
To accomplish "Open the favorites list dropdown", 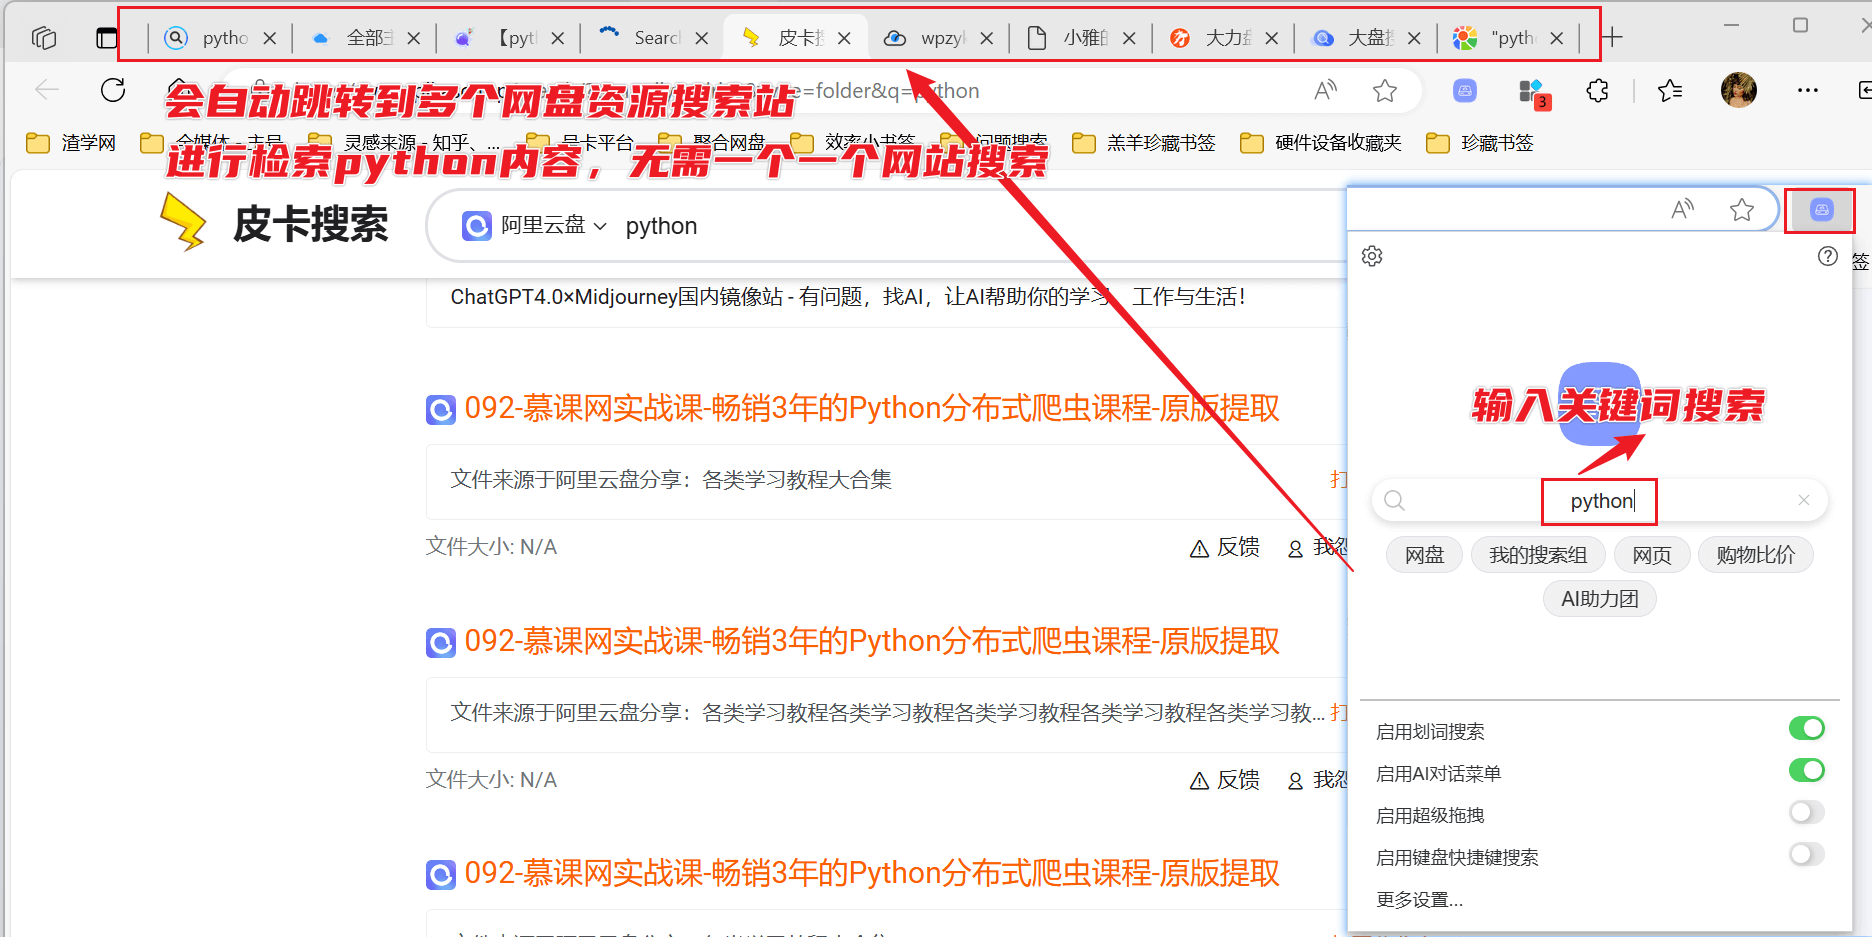I will click(1668, 90).
